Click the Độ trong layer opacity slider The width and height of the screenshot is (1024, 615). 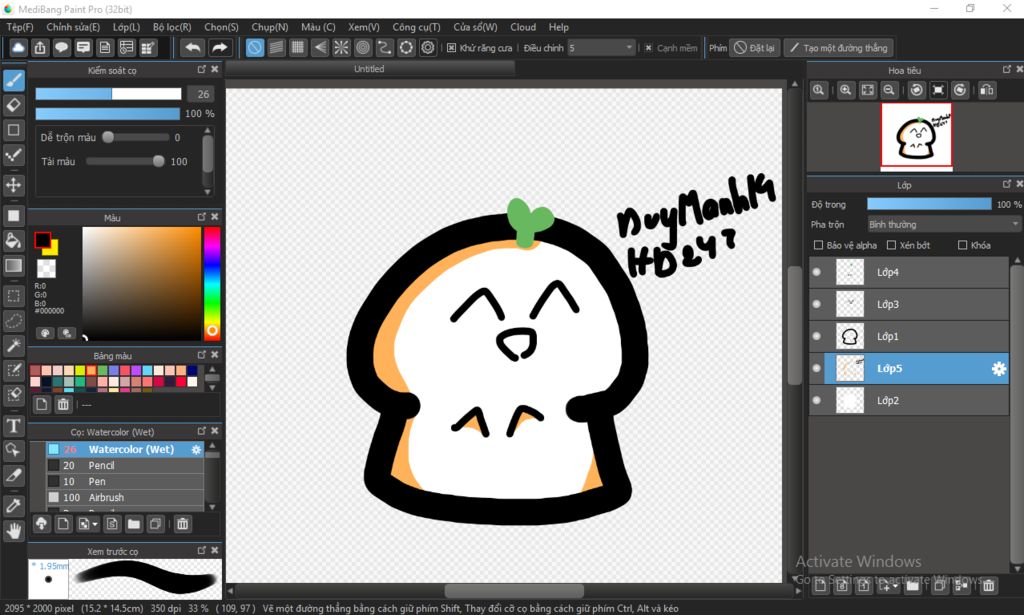point(929,204)
